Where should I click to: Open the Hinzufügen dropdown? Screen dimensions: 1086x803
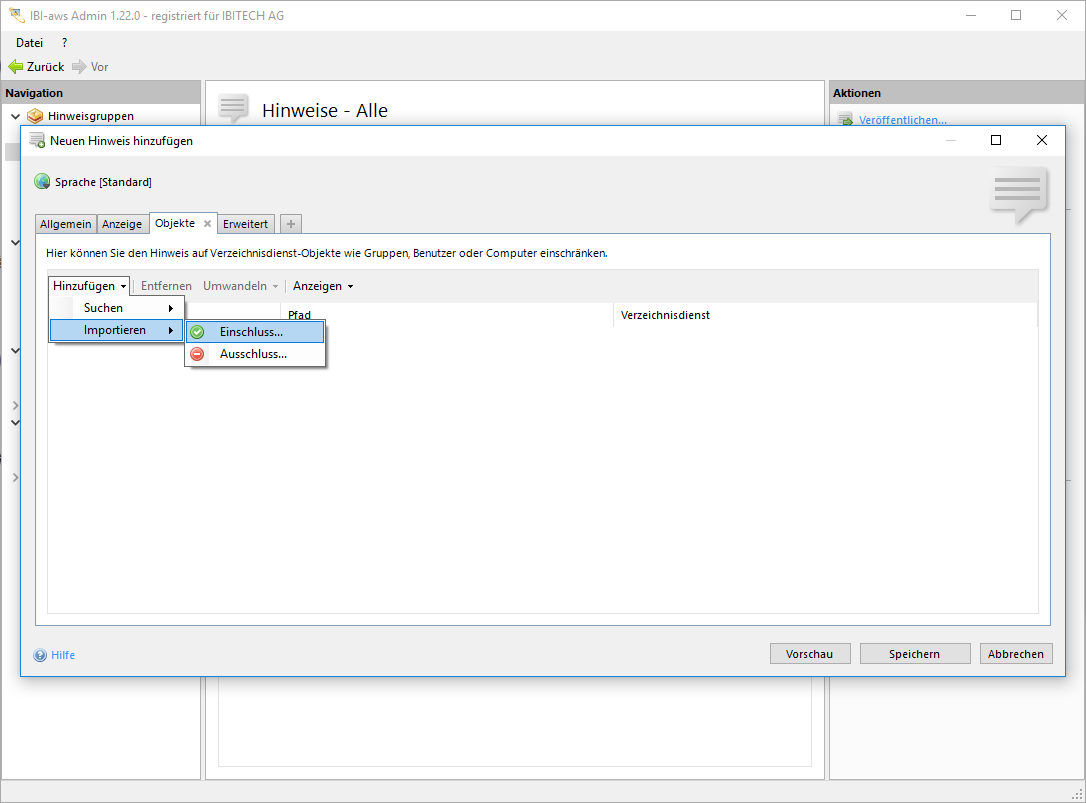90,286
